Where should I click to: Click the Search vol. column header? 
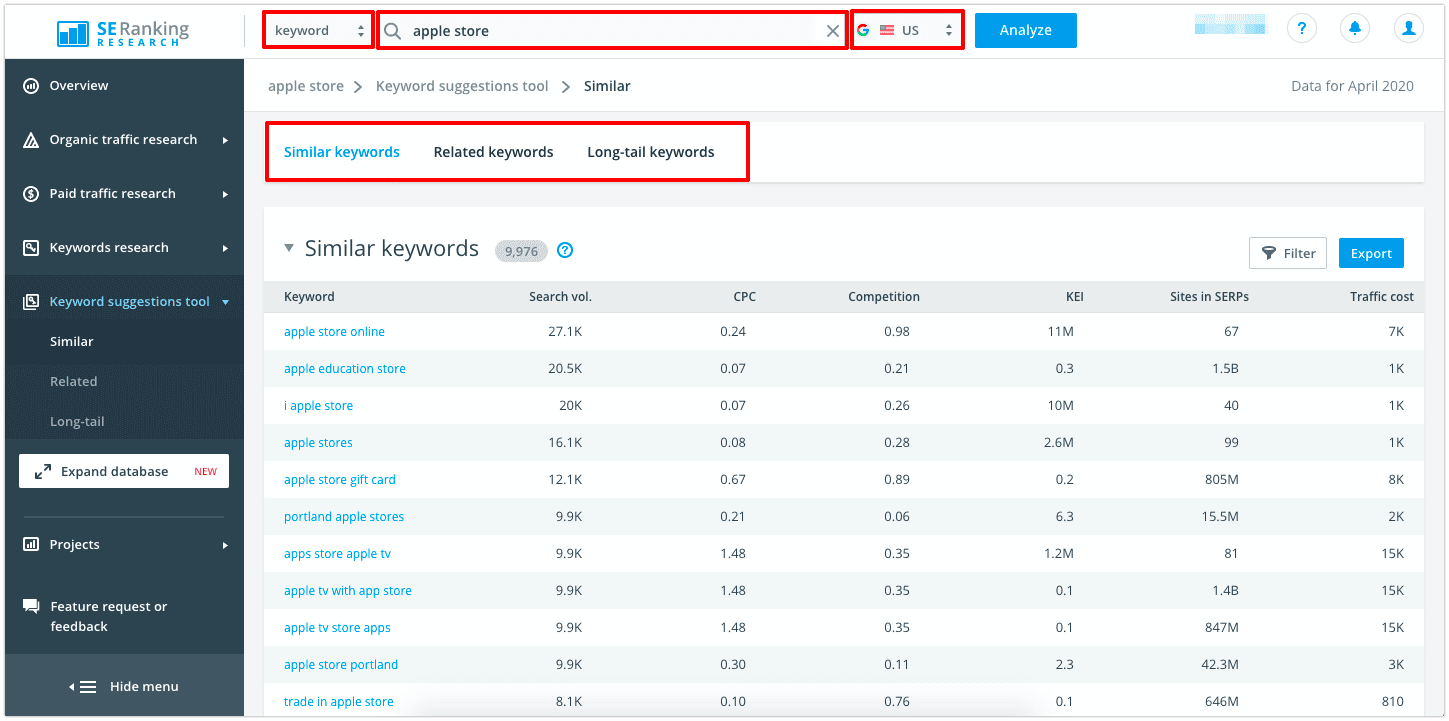click(560, 297)
